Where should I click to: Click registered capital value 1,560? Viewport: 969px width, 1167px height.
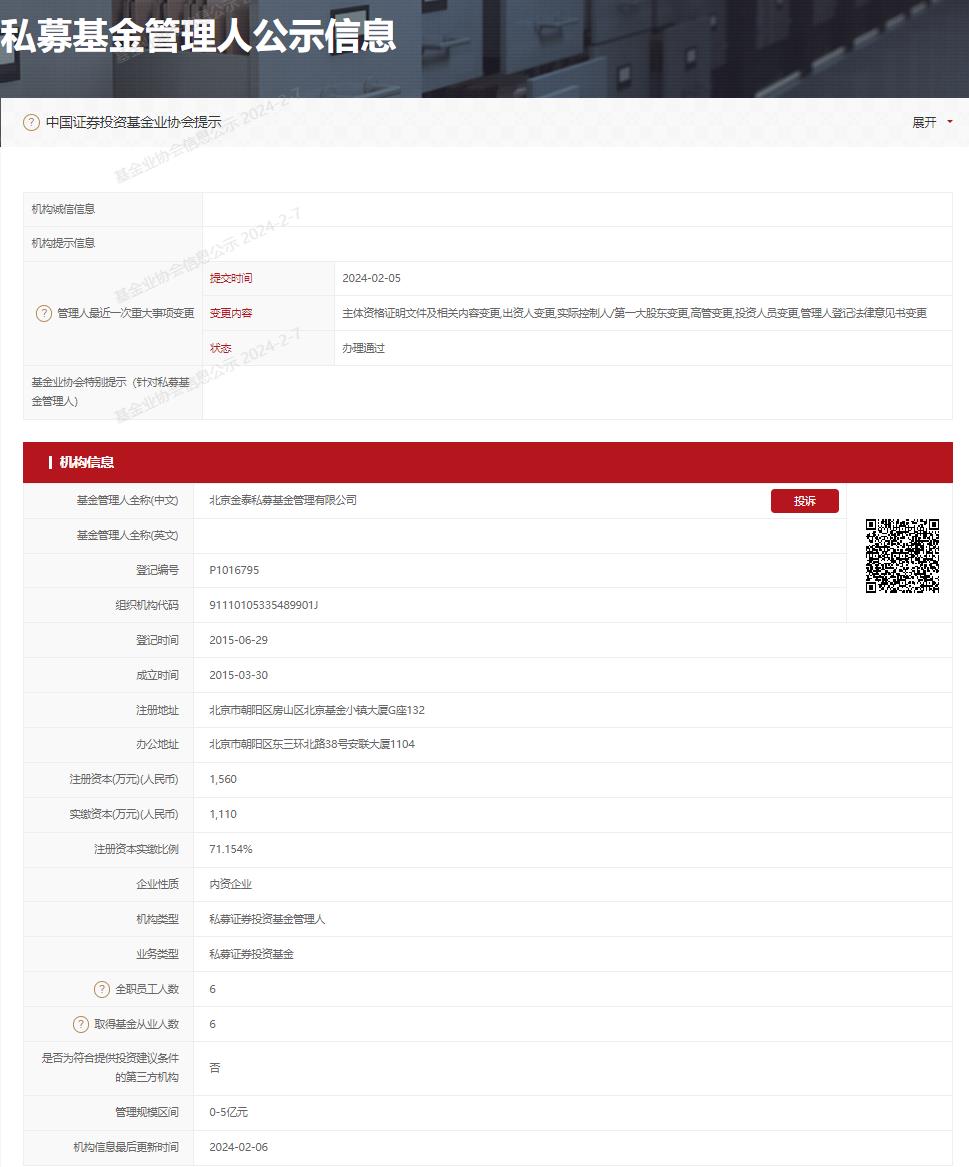click(x=223, y=779)
